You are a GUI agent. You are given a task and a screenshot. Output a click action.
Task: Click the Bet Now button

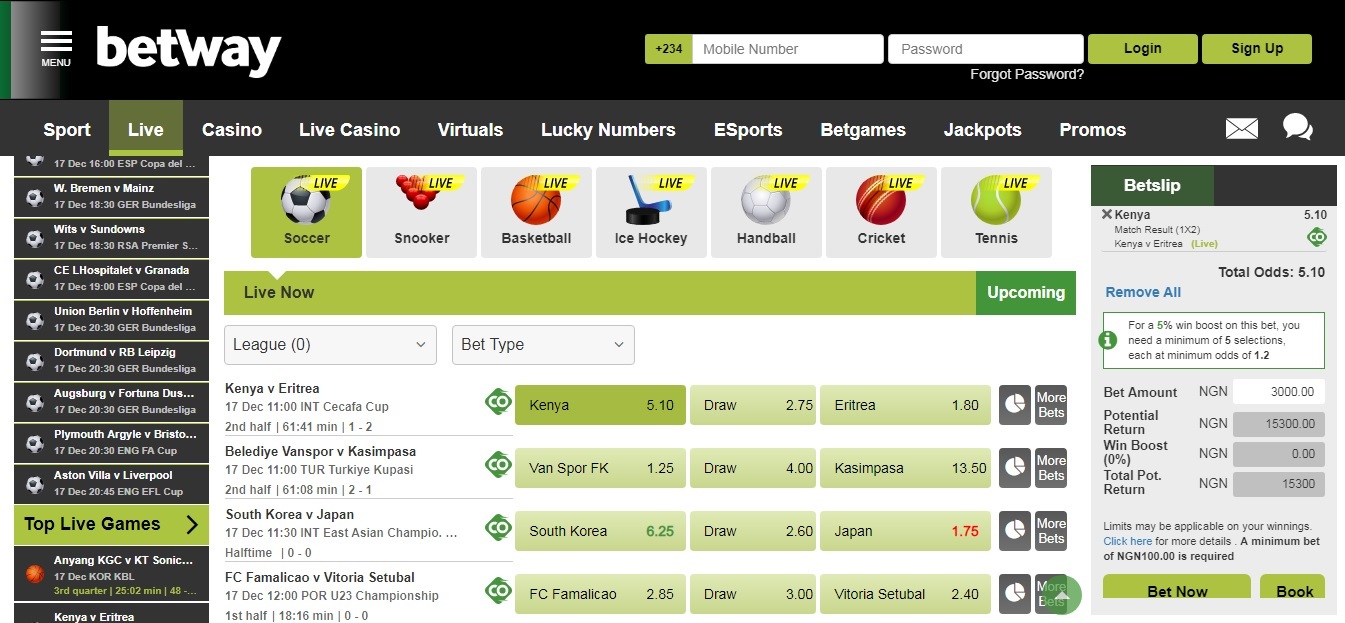click(x=1176, y=590)
